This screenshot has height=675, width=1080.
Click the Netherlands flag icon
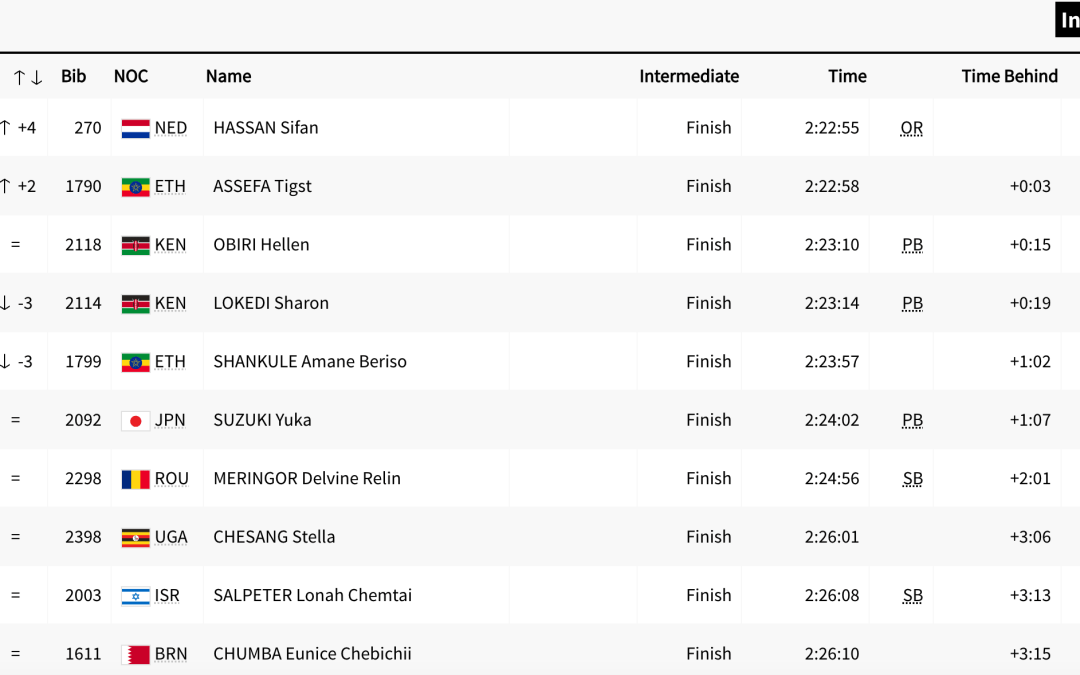135,128
